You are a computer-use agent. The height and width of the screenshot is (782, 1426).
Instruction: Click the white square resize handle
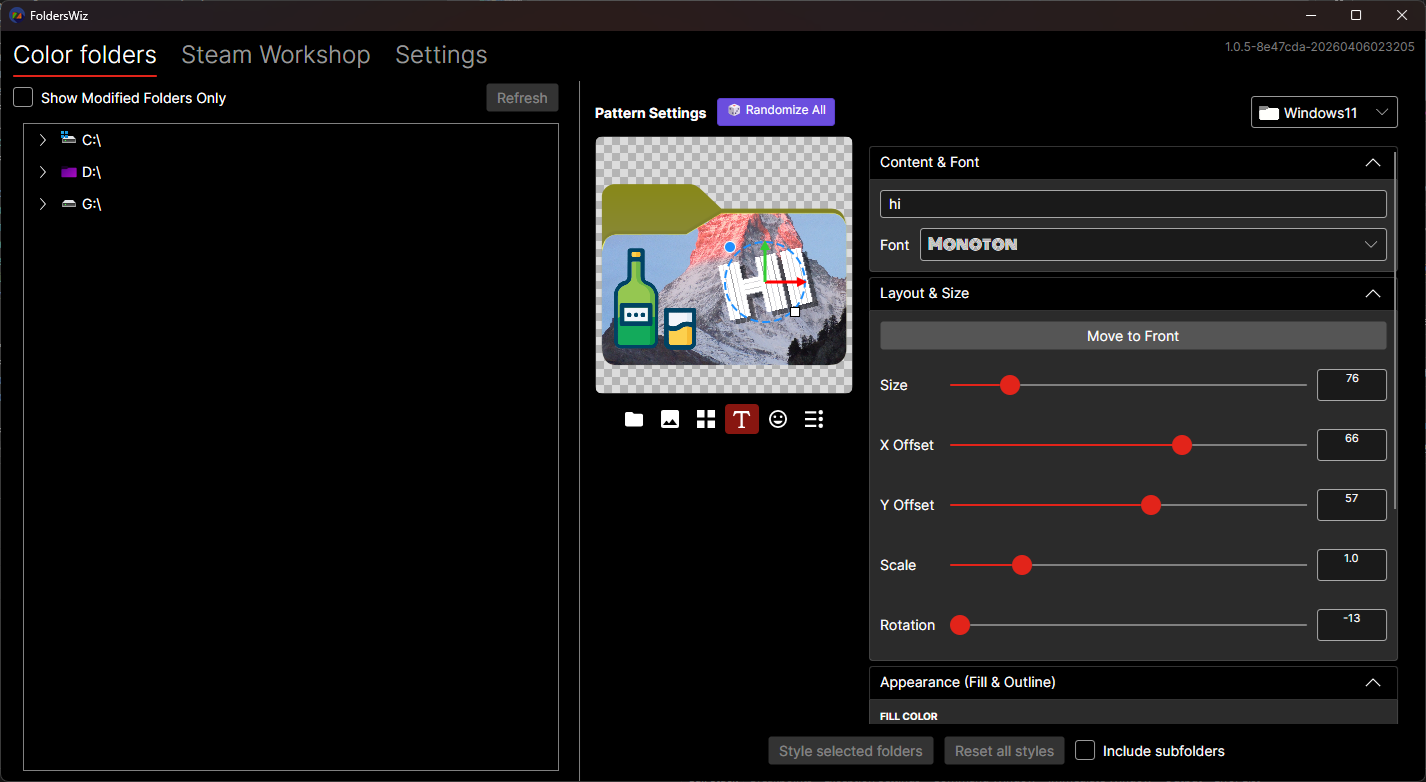795,312
